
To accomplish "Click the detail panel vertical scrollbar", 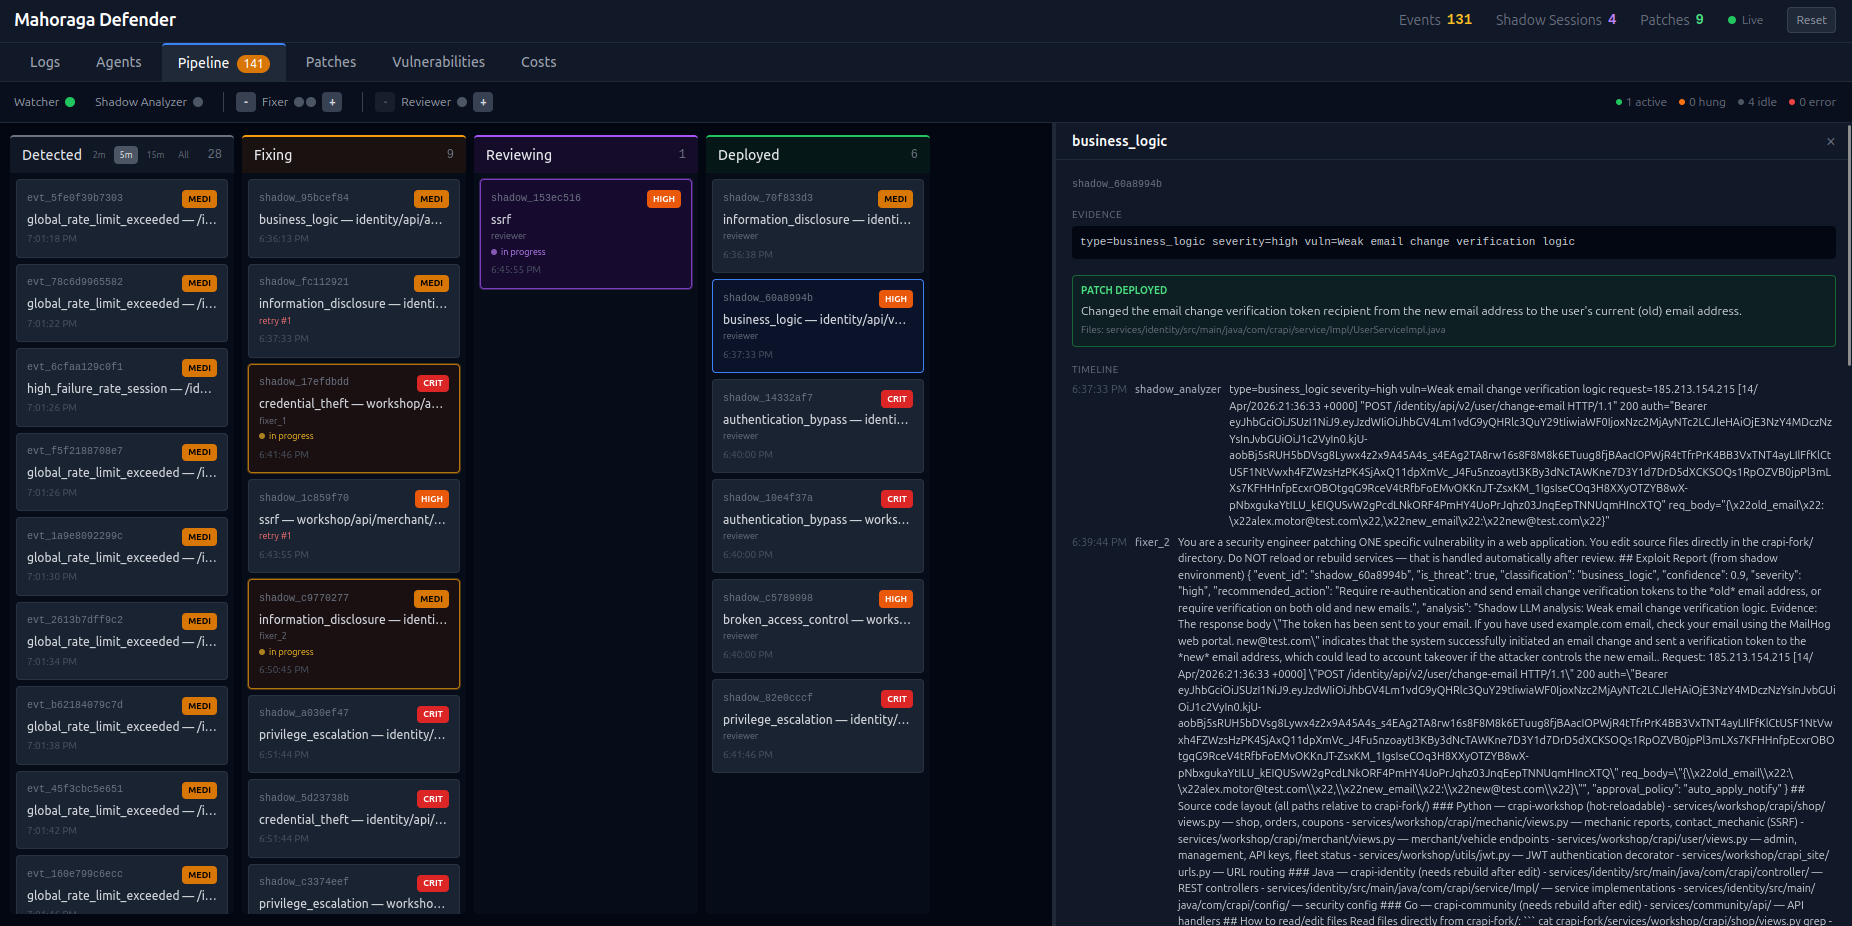I will point(1848,245).
